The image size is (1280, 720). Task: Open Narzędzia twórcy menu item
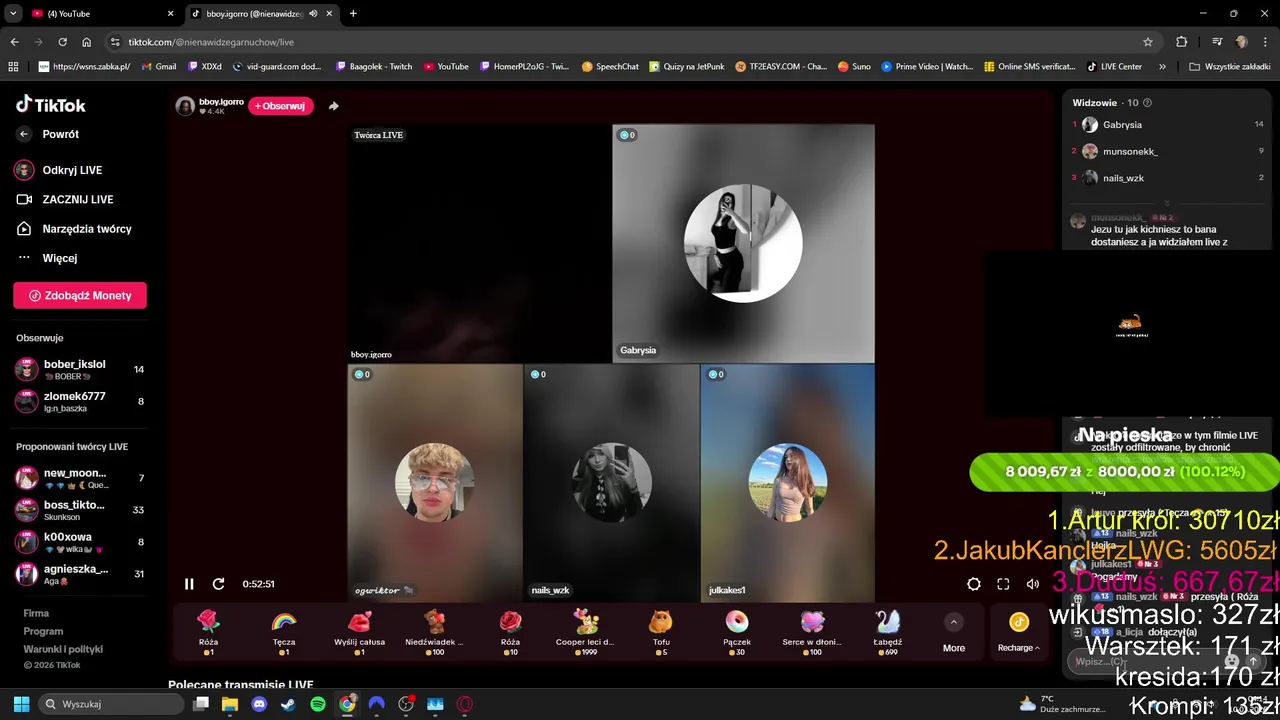click(x=74, y=229)
